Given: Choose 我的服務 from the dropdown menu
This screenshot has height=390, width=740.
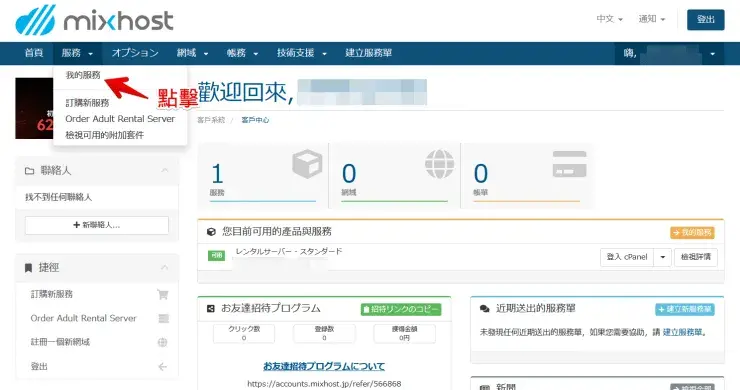Looking at the screenshot, I should coord(83,75).
